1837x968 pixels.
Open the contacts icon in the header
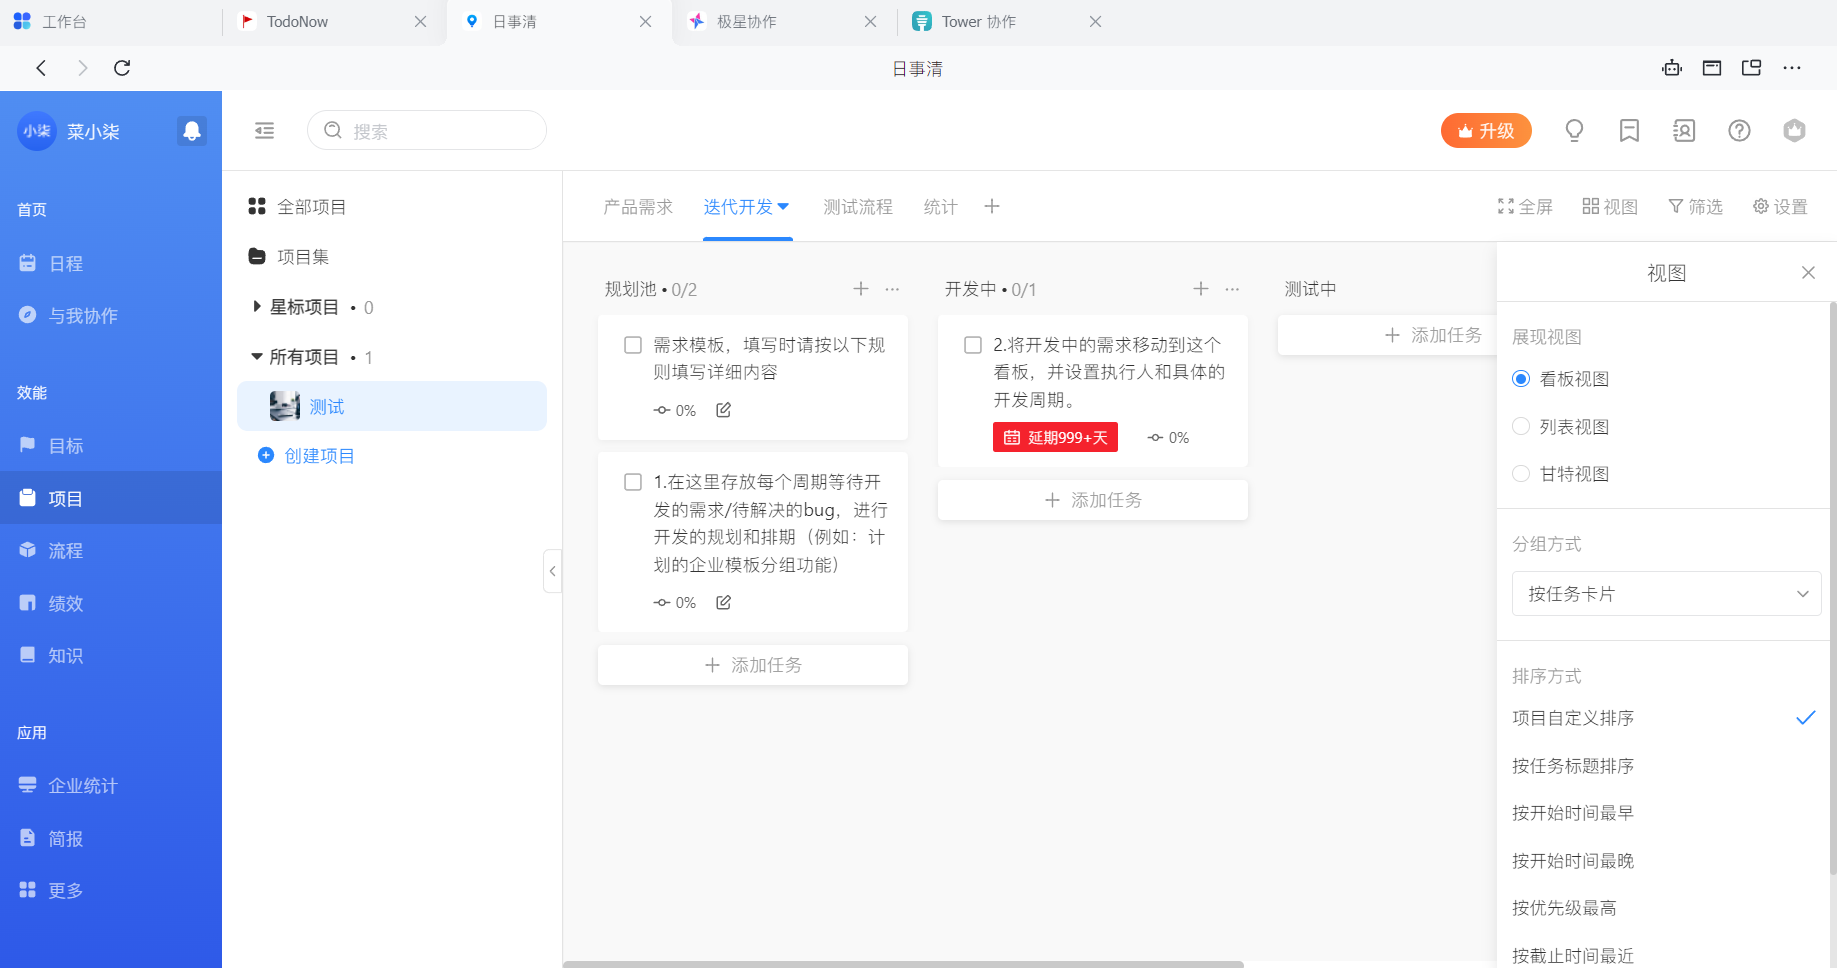1684,131
